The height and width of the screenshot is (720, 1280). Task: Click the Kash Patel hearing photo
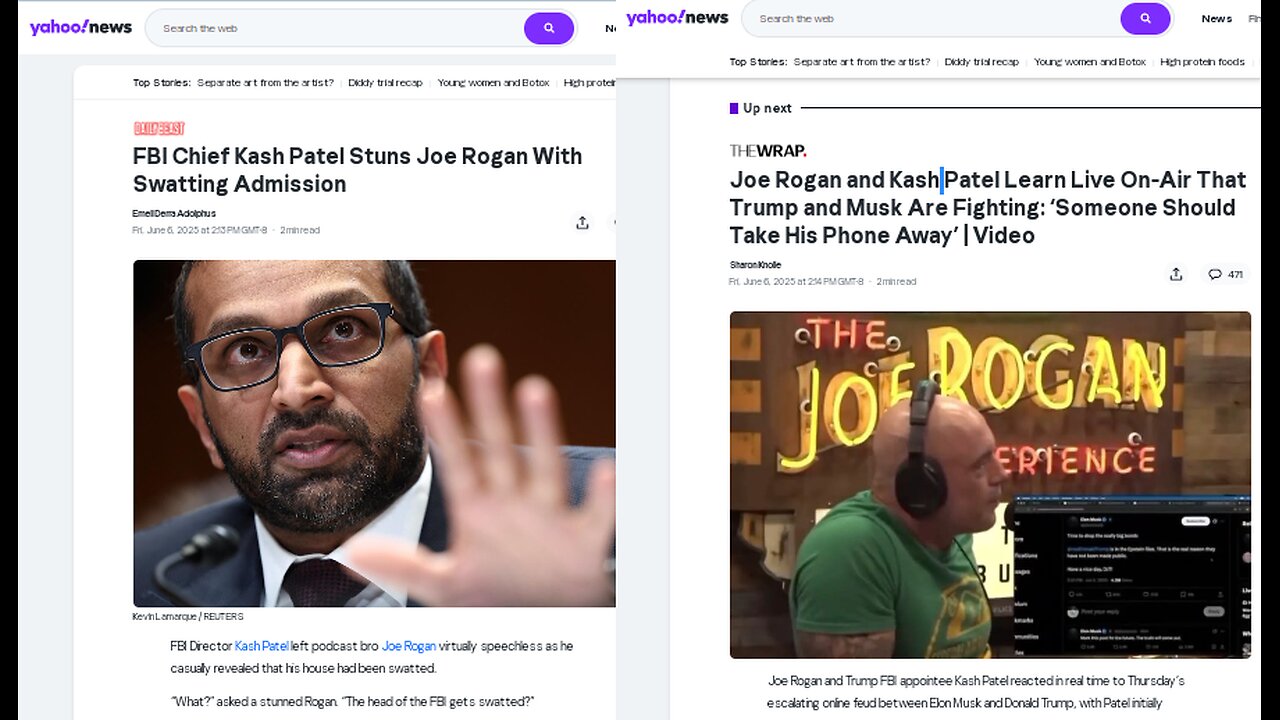[x=374, y=433]
